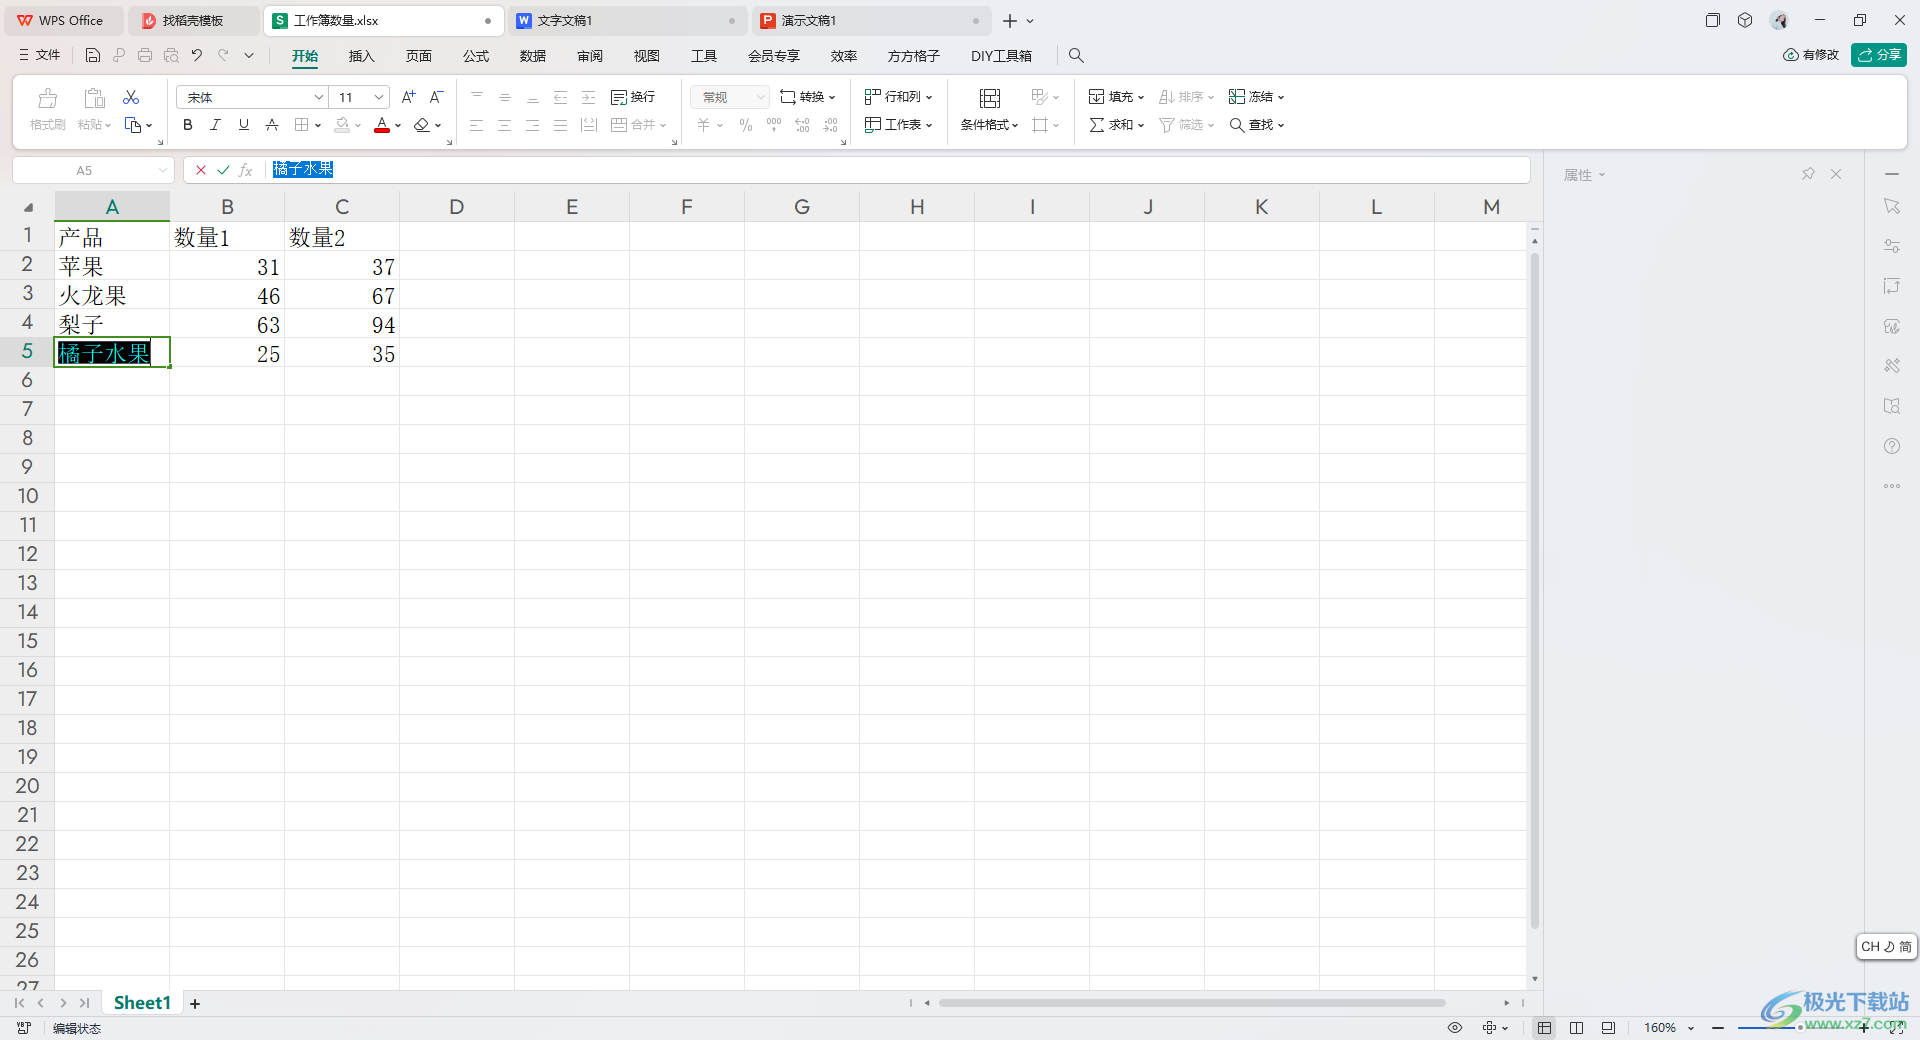This screenshot has width=1920, height=1040.
Task: Click the wrap text 换行 button
Action: 633,97
